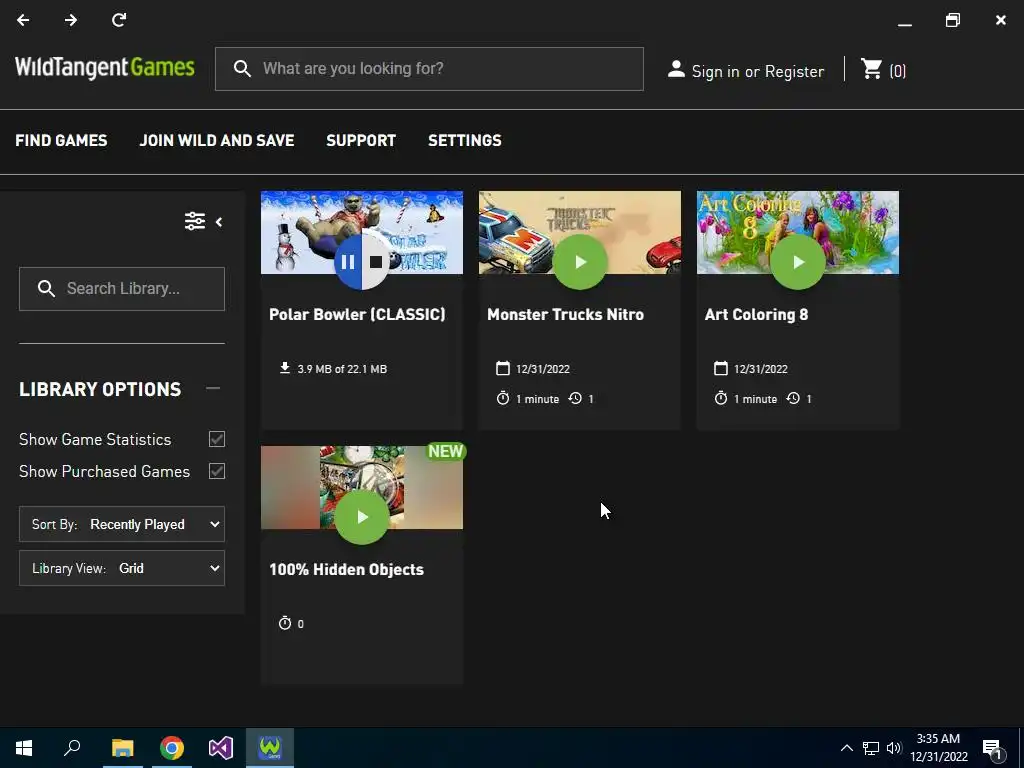
Task: Click the LIBRARY OPTIONS heading
Action: pyautogui.click(x=100, y=389)
